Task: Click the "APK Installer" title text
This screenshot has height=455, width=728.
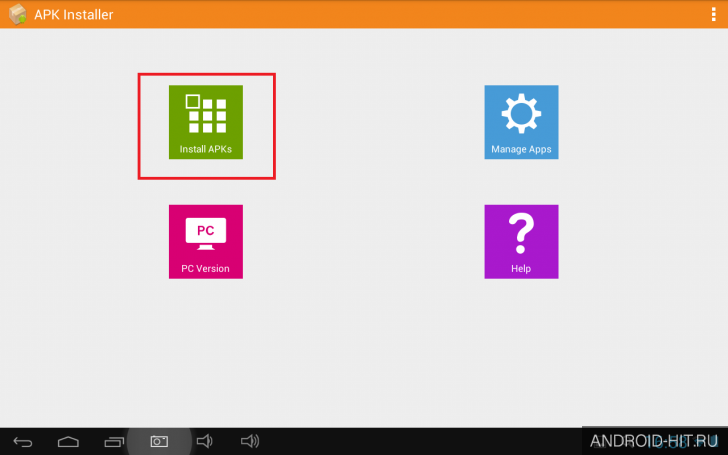Action: [x=74, y=14]
